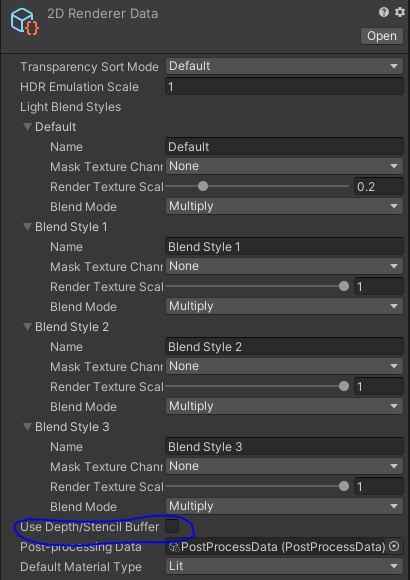Click the 2D Renderer Data title text
Viewport: 410px width, 580px height.
coord(102,14)
